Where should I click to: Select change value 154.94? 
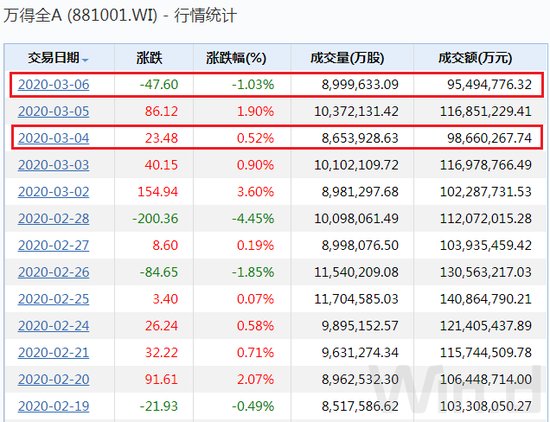(158, 192)
